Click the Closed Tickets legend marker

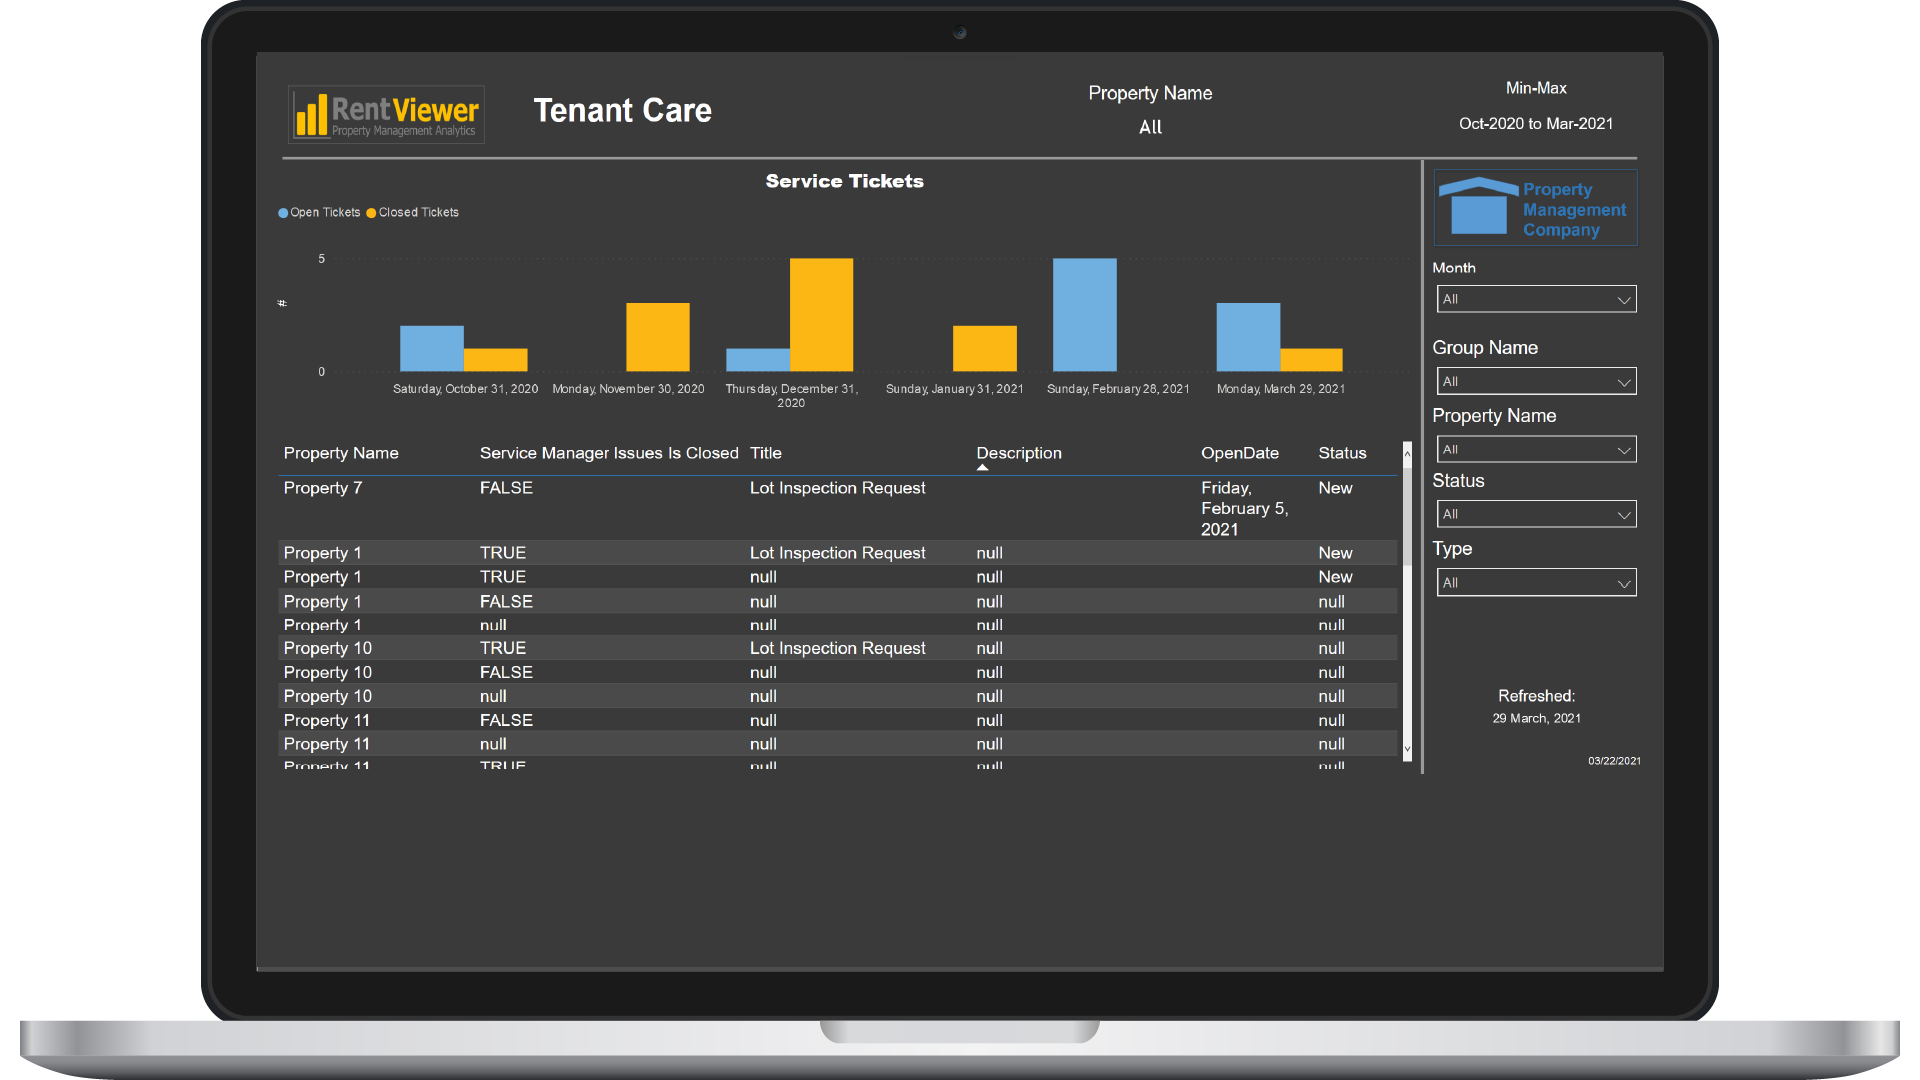tap(371, 213)
